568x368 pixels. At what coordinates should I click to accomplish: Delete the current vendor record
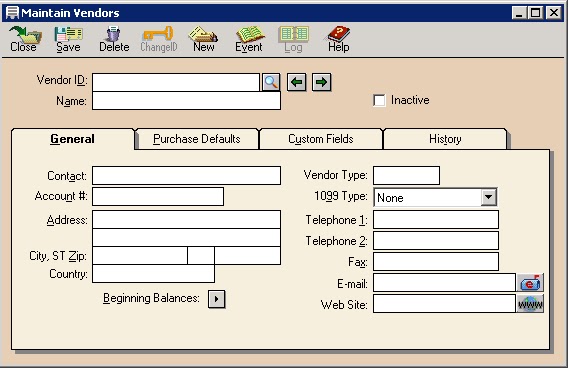pyautogui.click(x=114, y=39)
